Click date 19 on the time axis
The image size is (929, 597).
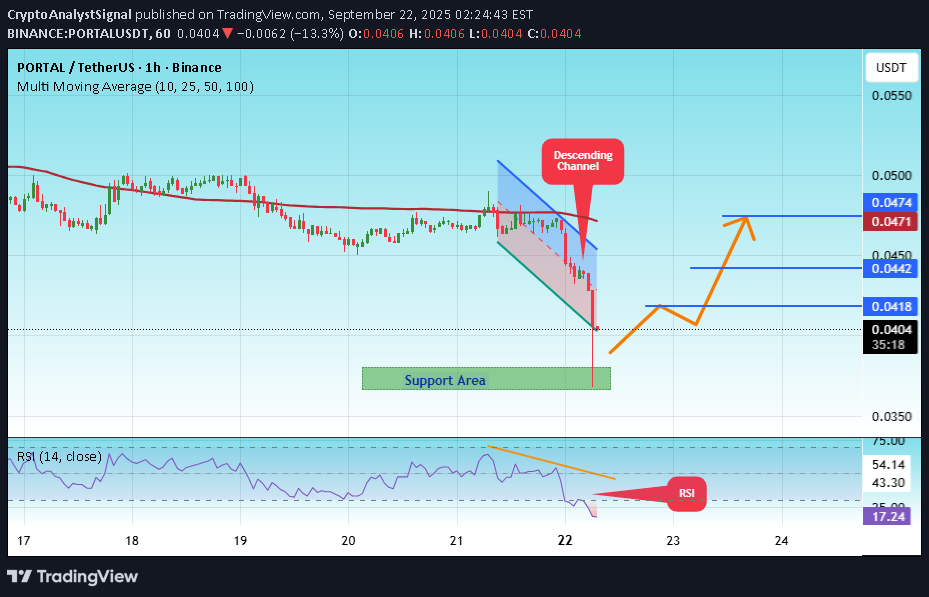coord(240,540)
